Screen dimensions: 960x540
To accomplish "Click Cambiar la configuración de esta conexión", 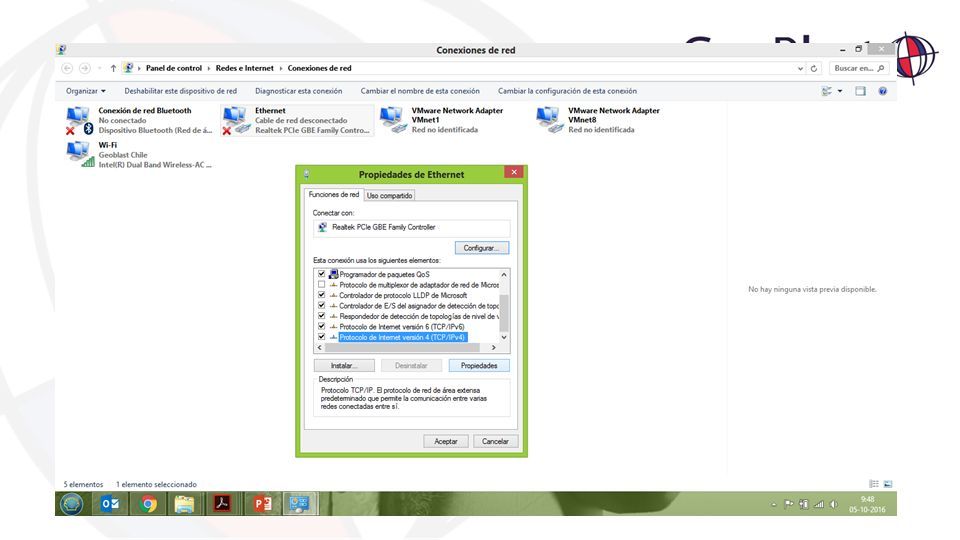I will [568, 91].
